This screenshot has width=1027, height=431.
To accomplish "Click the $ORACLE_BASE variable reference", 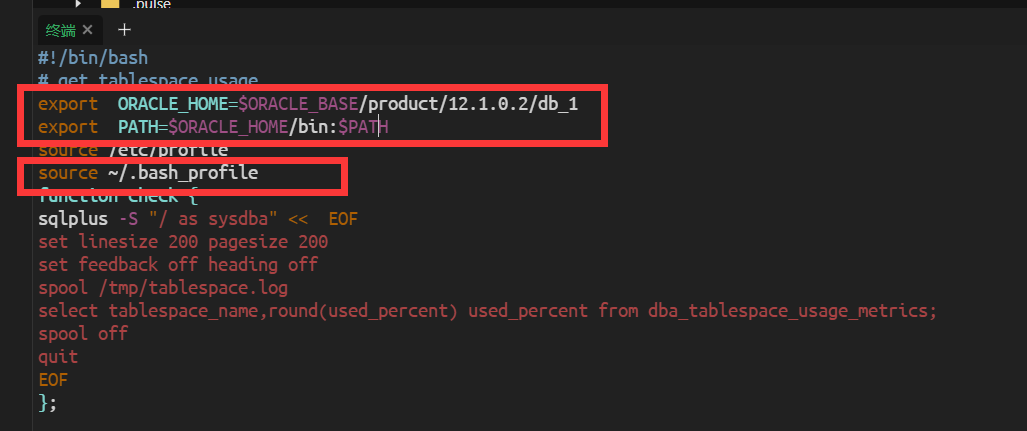I will [298, 103].
